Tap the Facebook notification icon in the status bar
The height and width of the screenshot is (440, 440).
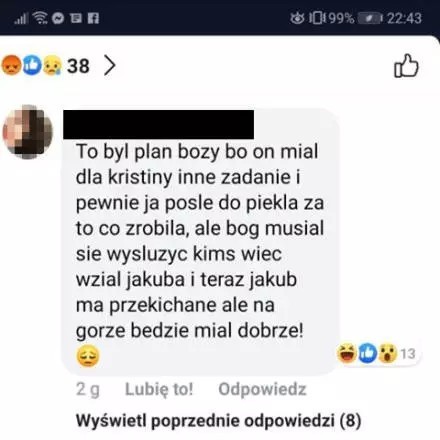point(93,18)
